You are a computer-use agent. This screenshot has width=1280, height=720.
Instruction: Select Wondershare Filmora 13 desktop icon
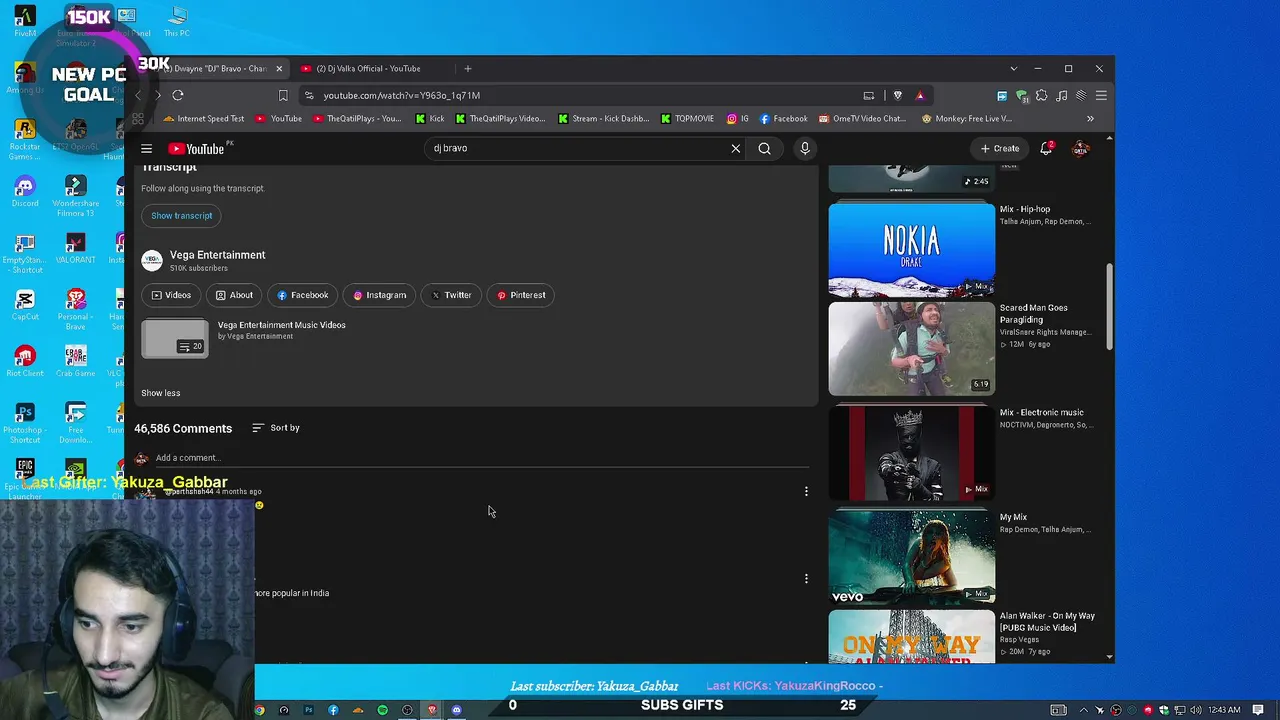coord(75,196)
